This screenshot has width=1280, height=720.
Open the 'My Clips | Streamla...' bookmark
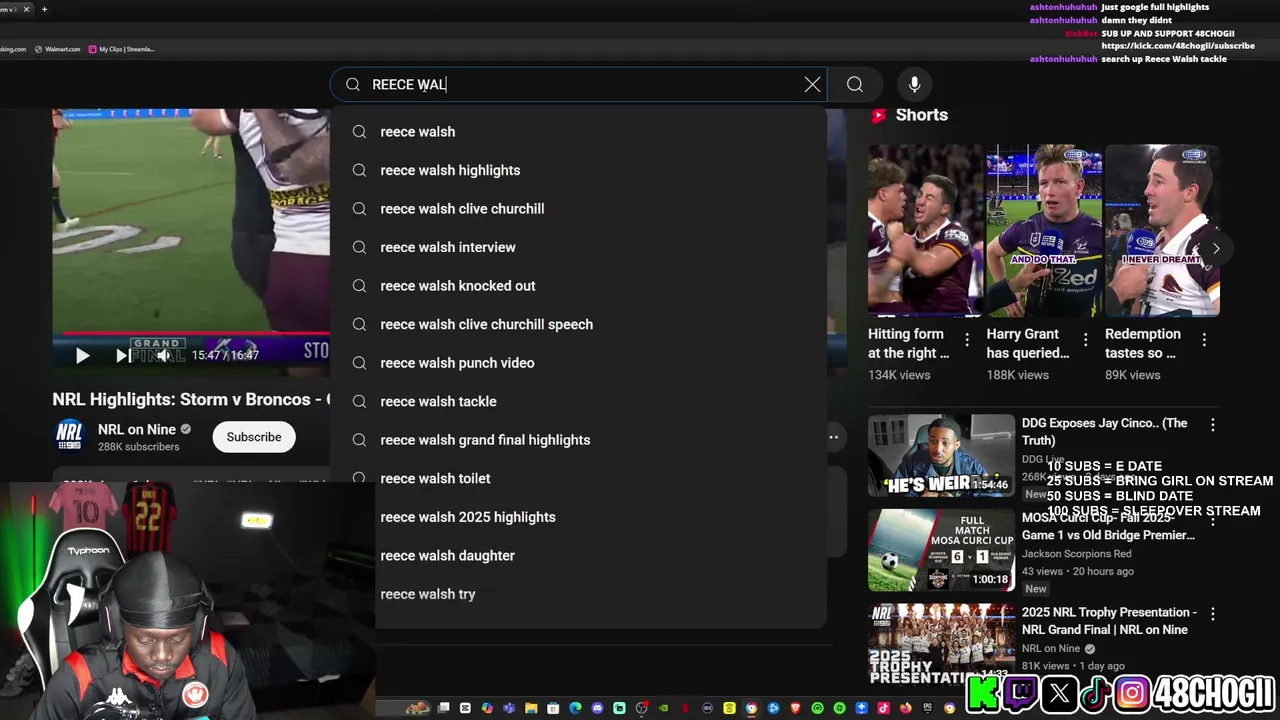tap(122, 49)
